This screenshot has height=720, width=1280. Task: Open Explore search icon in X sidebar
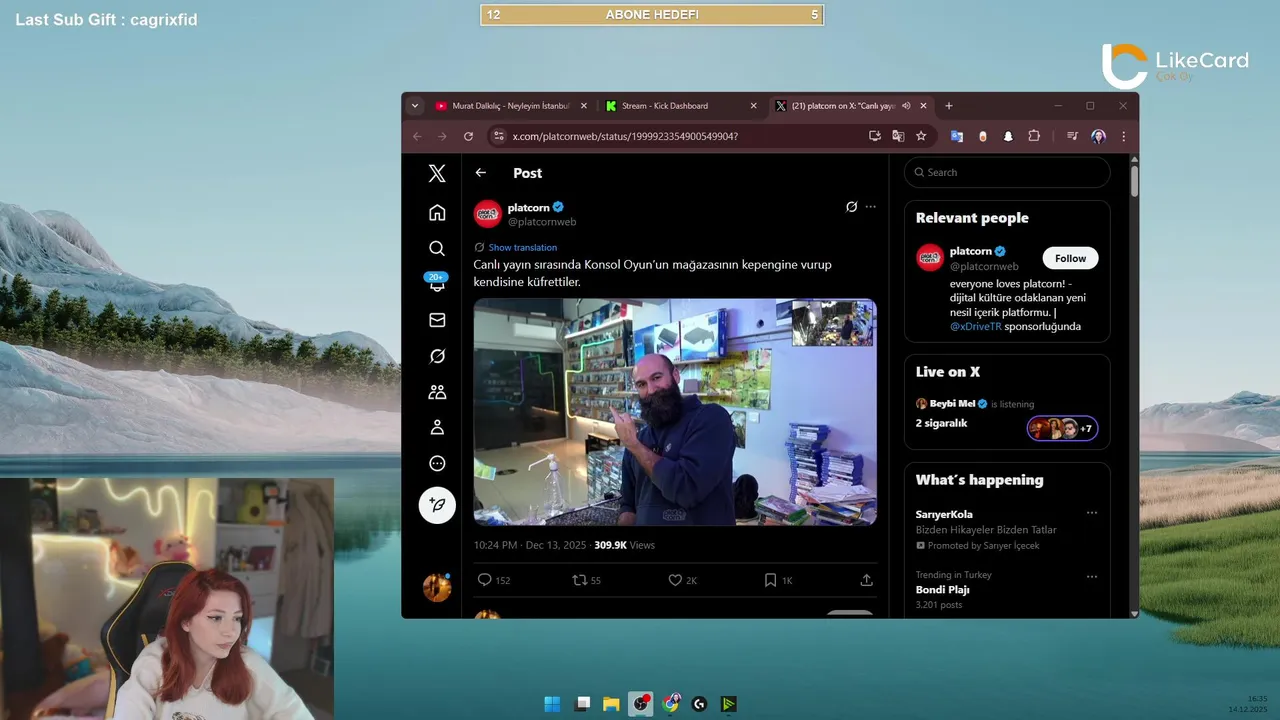coord(437,248)
